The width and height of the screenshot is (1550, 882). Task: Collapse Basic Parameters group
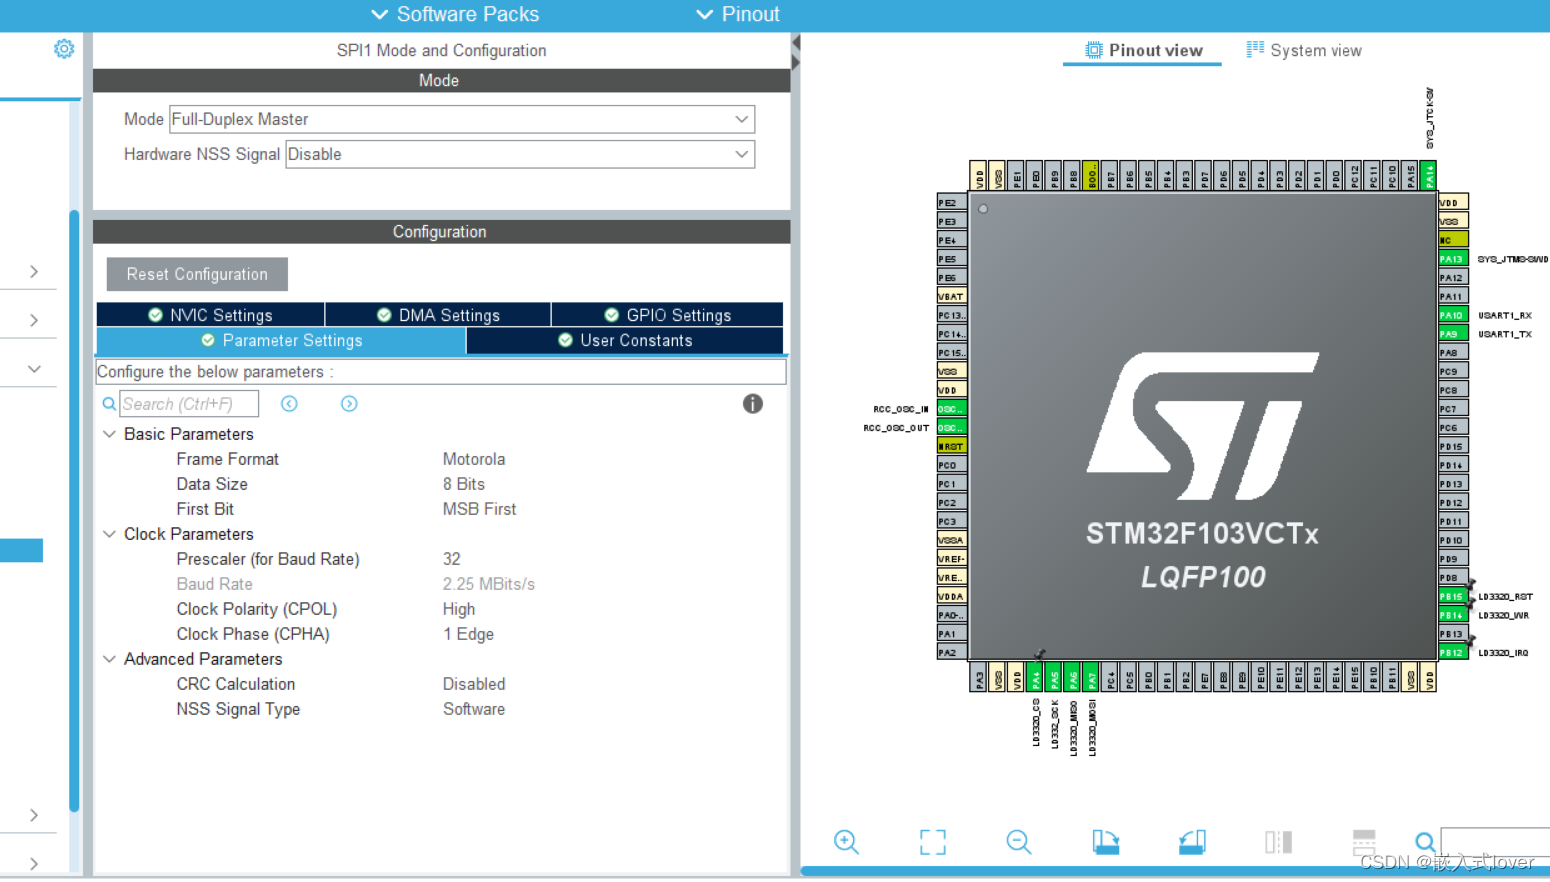110,434
